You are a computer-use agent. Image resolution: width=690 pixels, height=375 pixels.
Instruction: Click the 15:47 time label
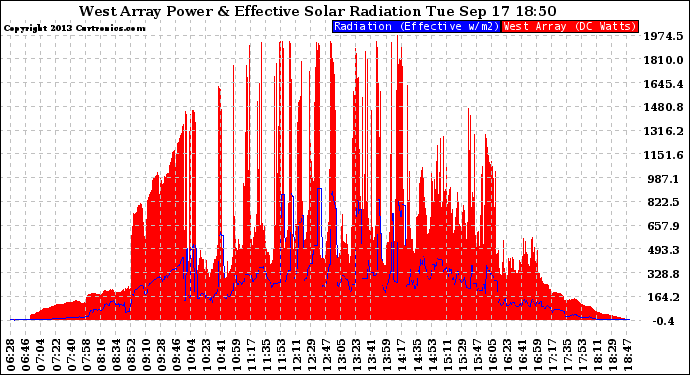(x=476, y=354)
